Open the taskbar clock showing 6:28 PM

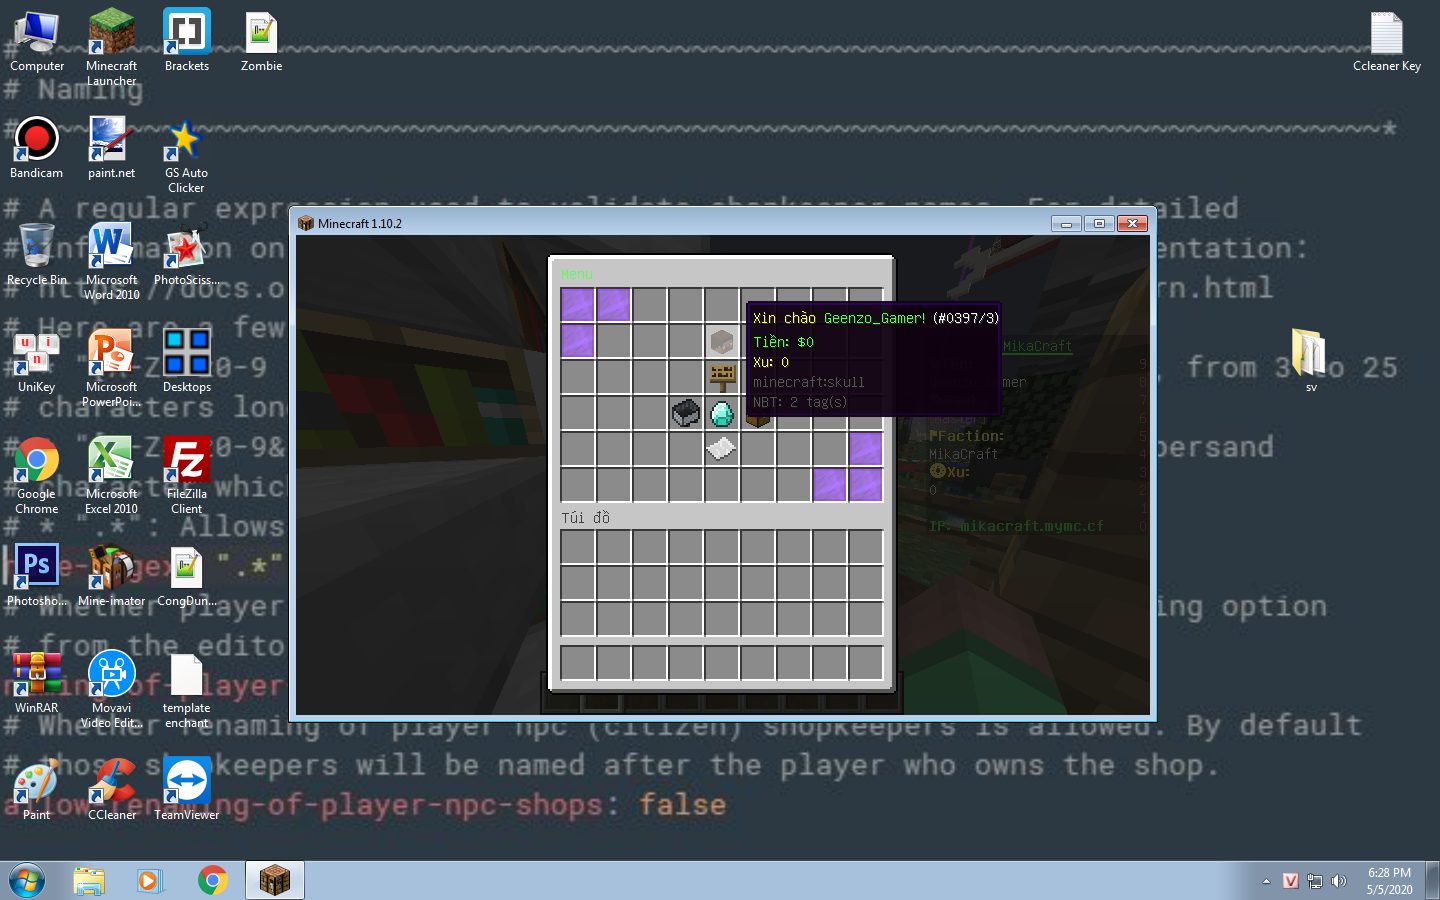(x=1390, y=881)
